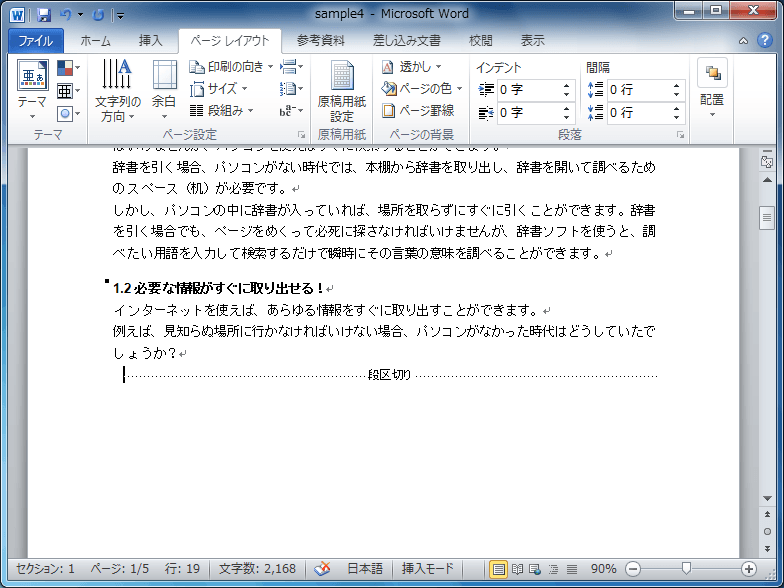Click the Redo icon in quick access toolbar
784x588 pixels.
tap(98, 14)
